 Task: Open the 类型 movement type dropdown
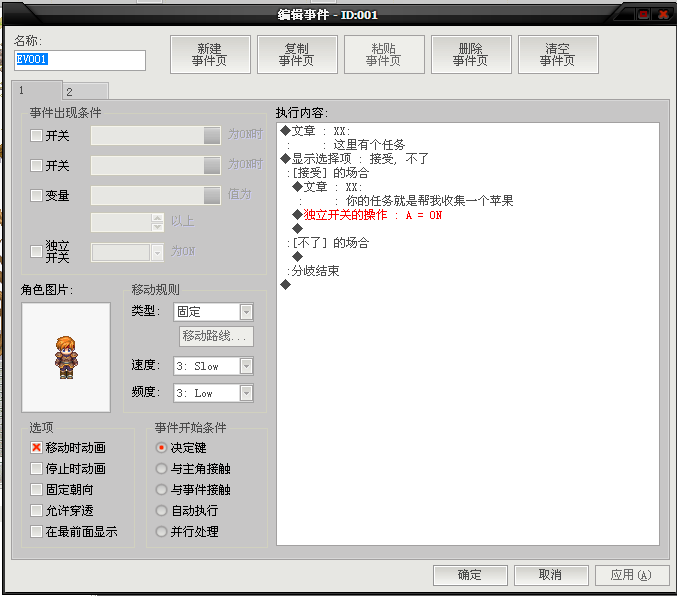coord(246,312)
